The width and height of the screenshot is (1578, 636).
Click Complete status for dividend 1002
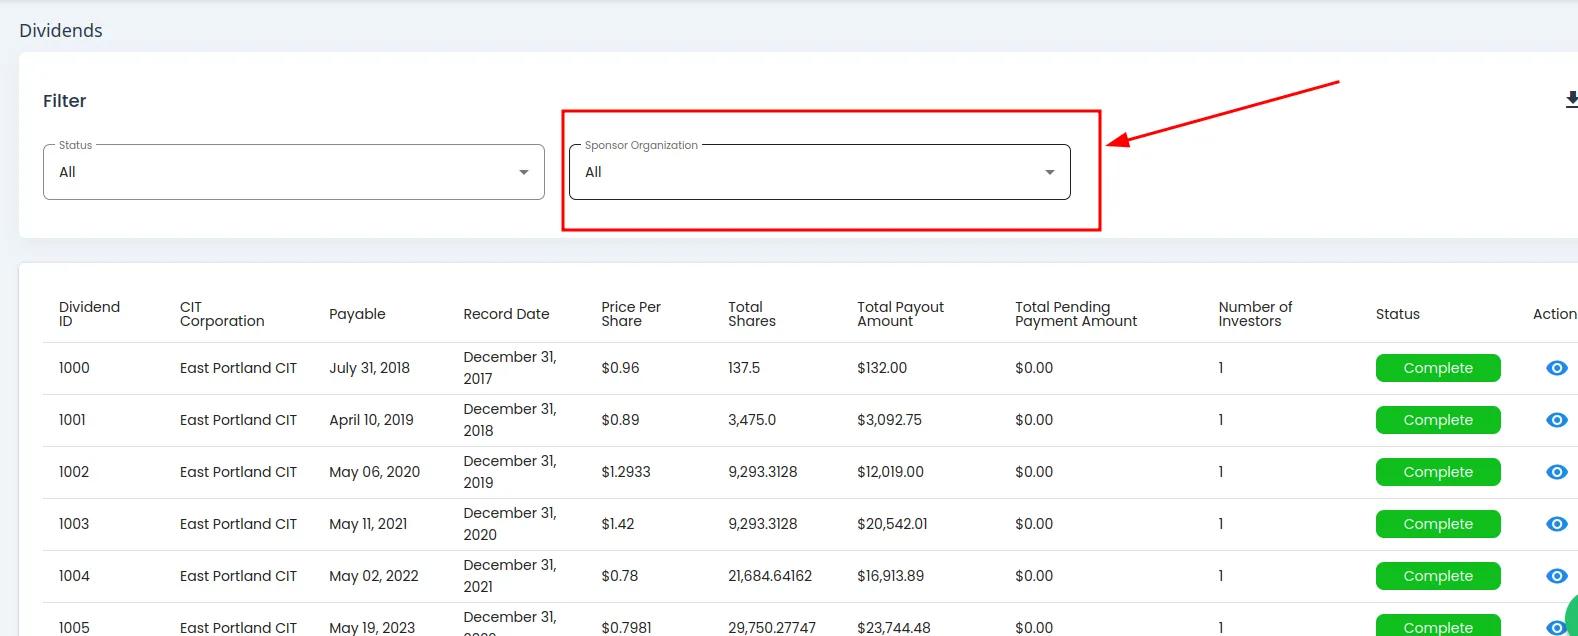(x=1437, y=472)
